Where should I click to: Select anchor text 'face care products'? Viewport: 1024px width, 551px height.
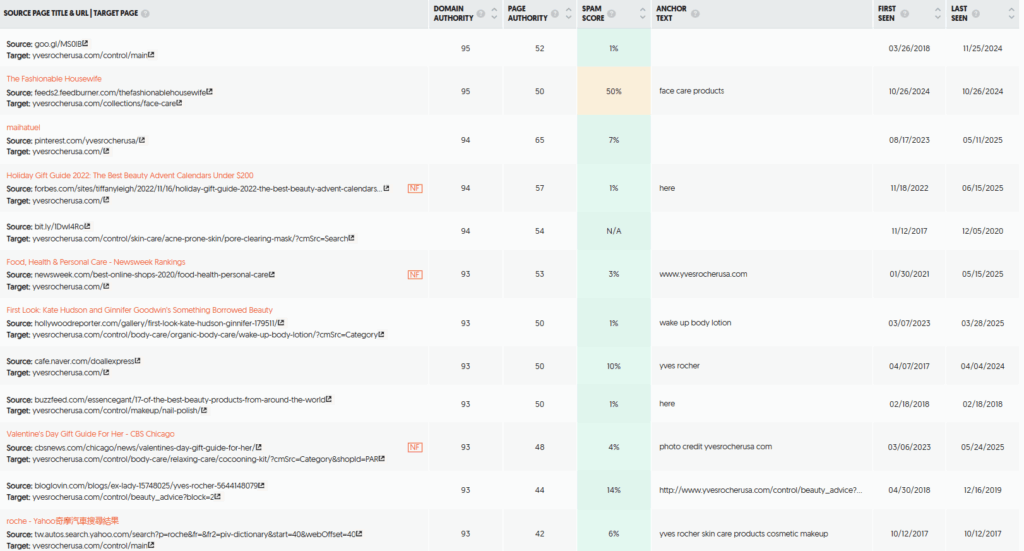692,91
